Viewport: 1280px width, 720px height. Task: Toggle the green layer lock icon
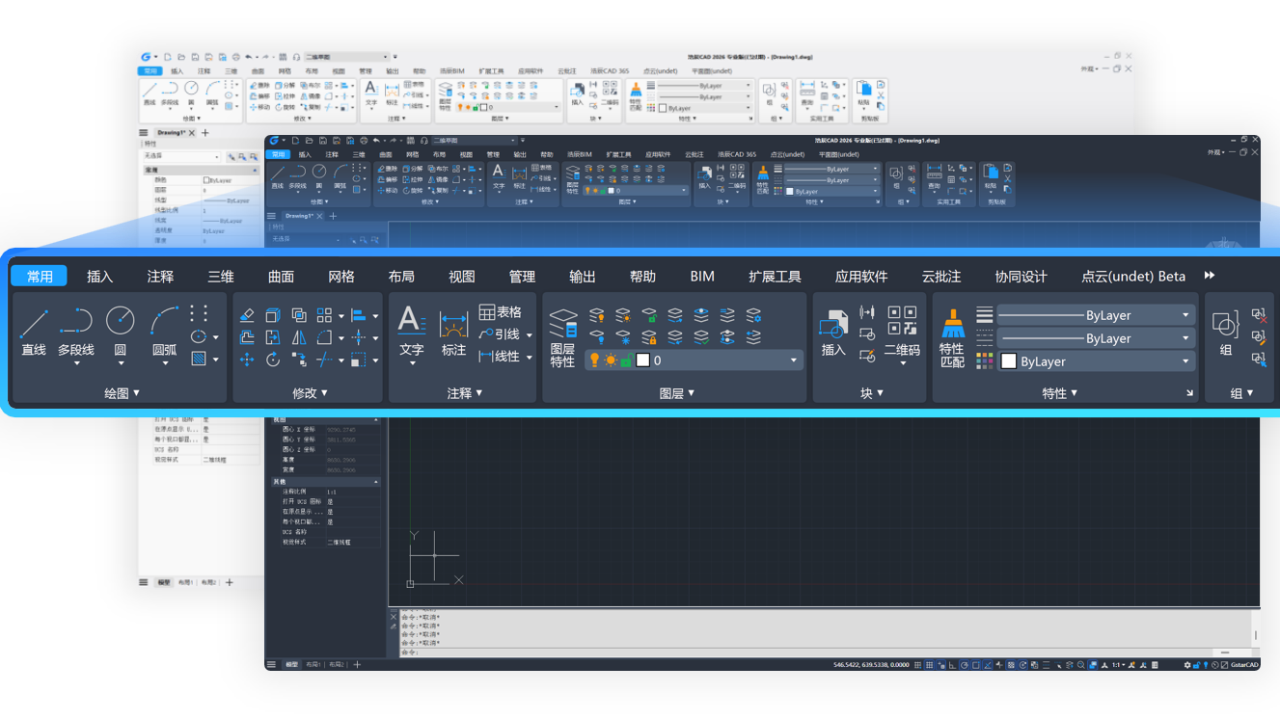pos(626,360)
